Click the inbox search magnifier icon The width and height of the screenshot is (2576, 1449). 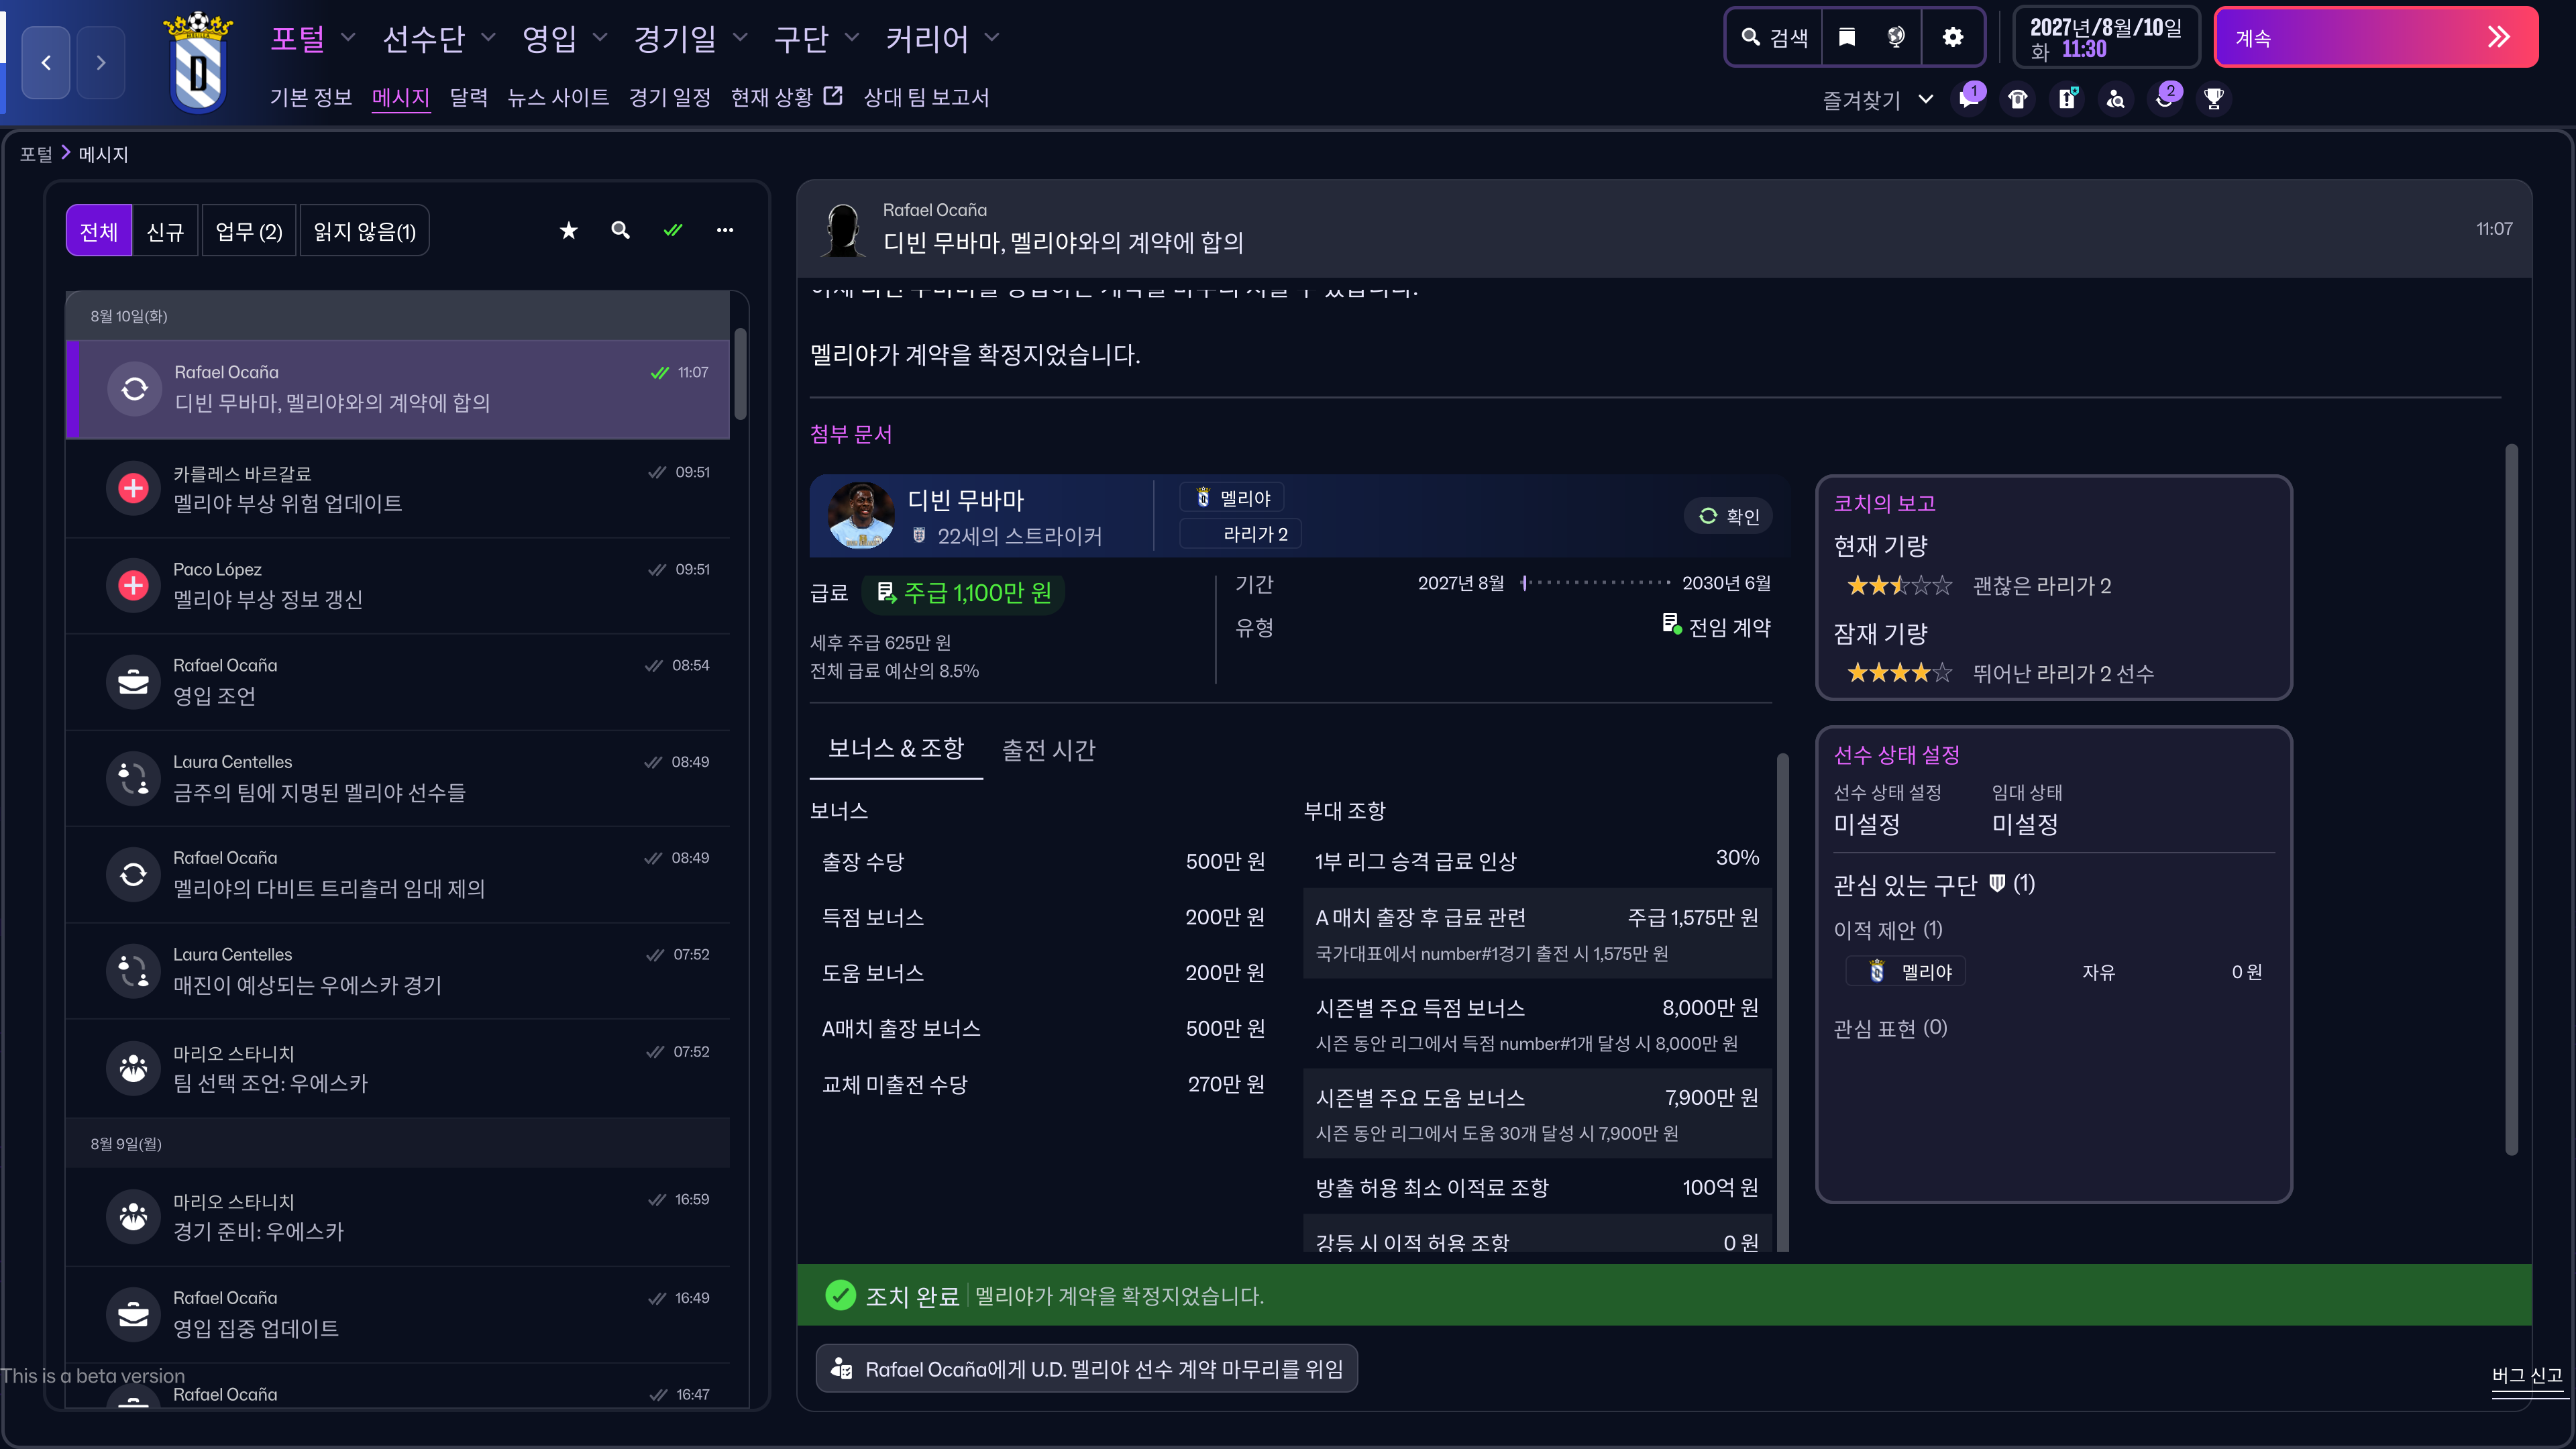coord(620,231)
